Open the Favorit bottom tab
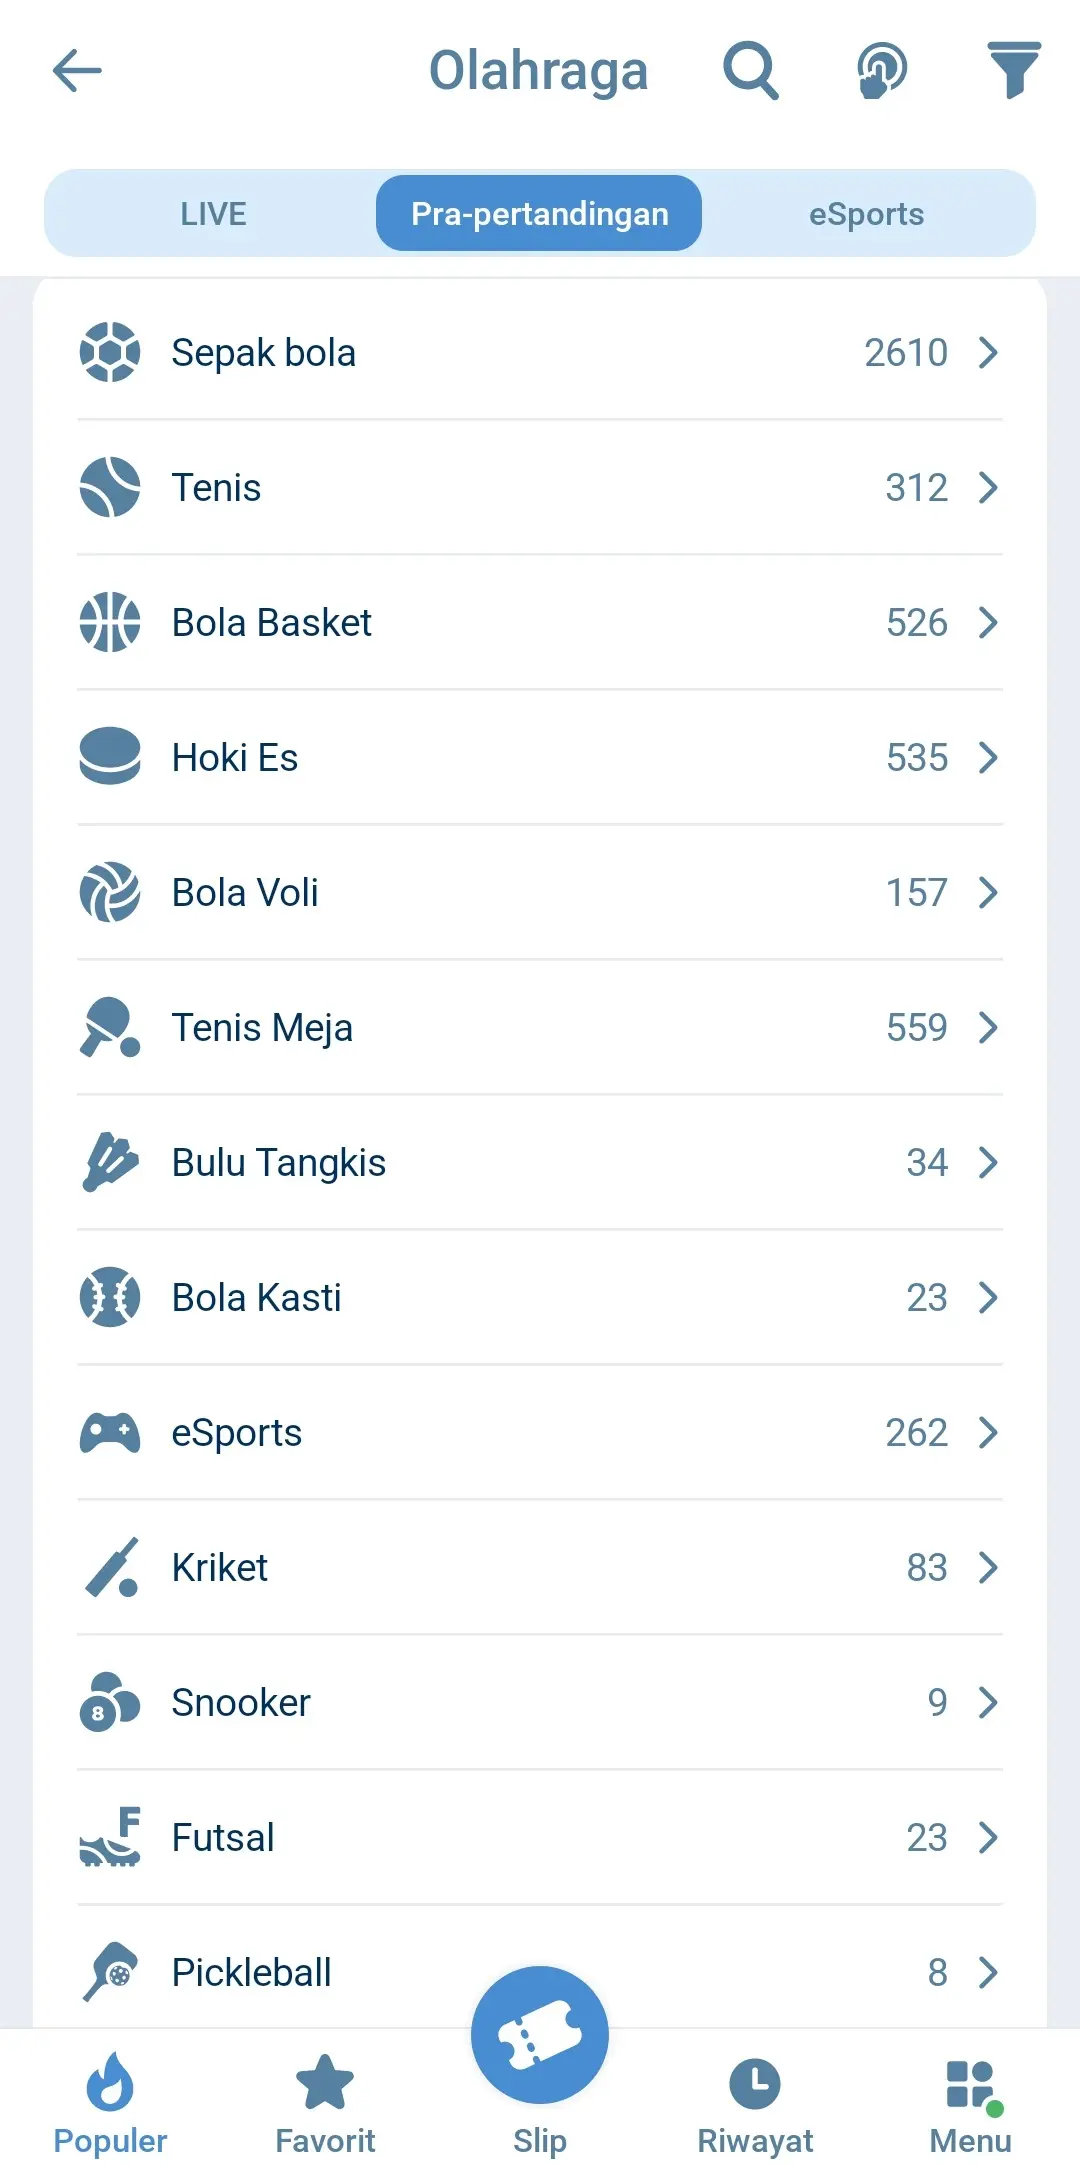Viewport: 1080px width, 2176px height. click(x=325, y=2100)
